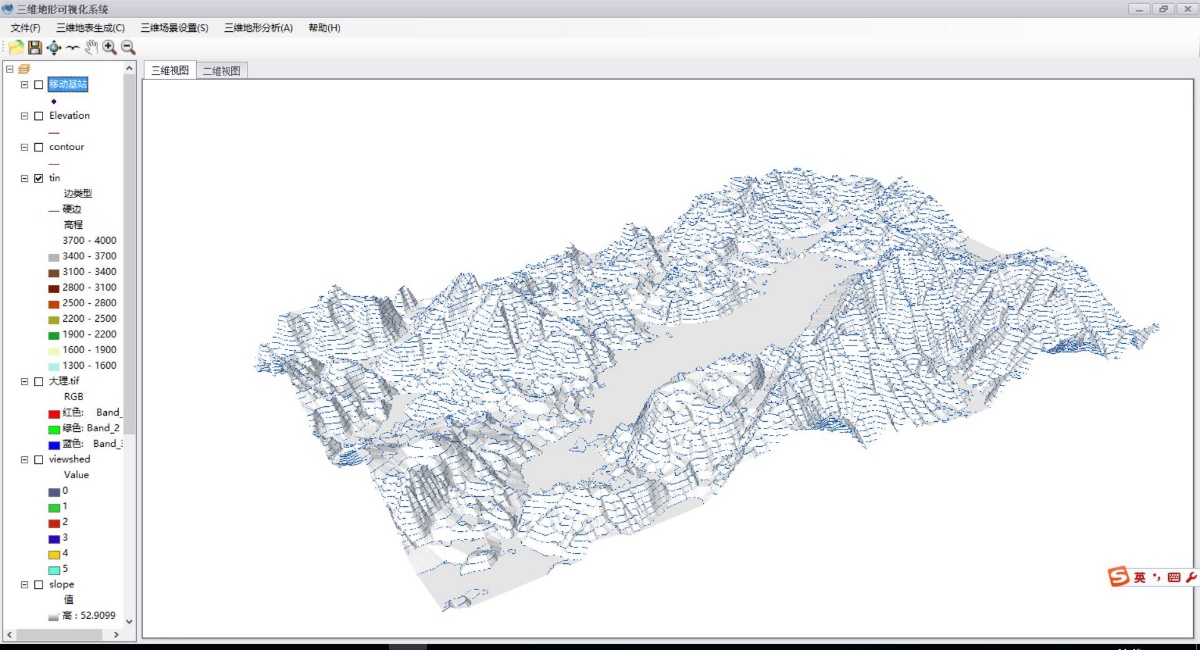Click the layer panel scroll up arrow
The height and width of the screenshot is (650, 1200).
tap(129, 67)
